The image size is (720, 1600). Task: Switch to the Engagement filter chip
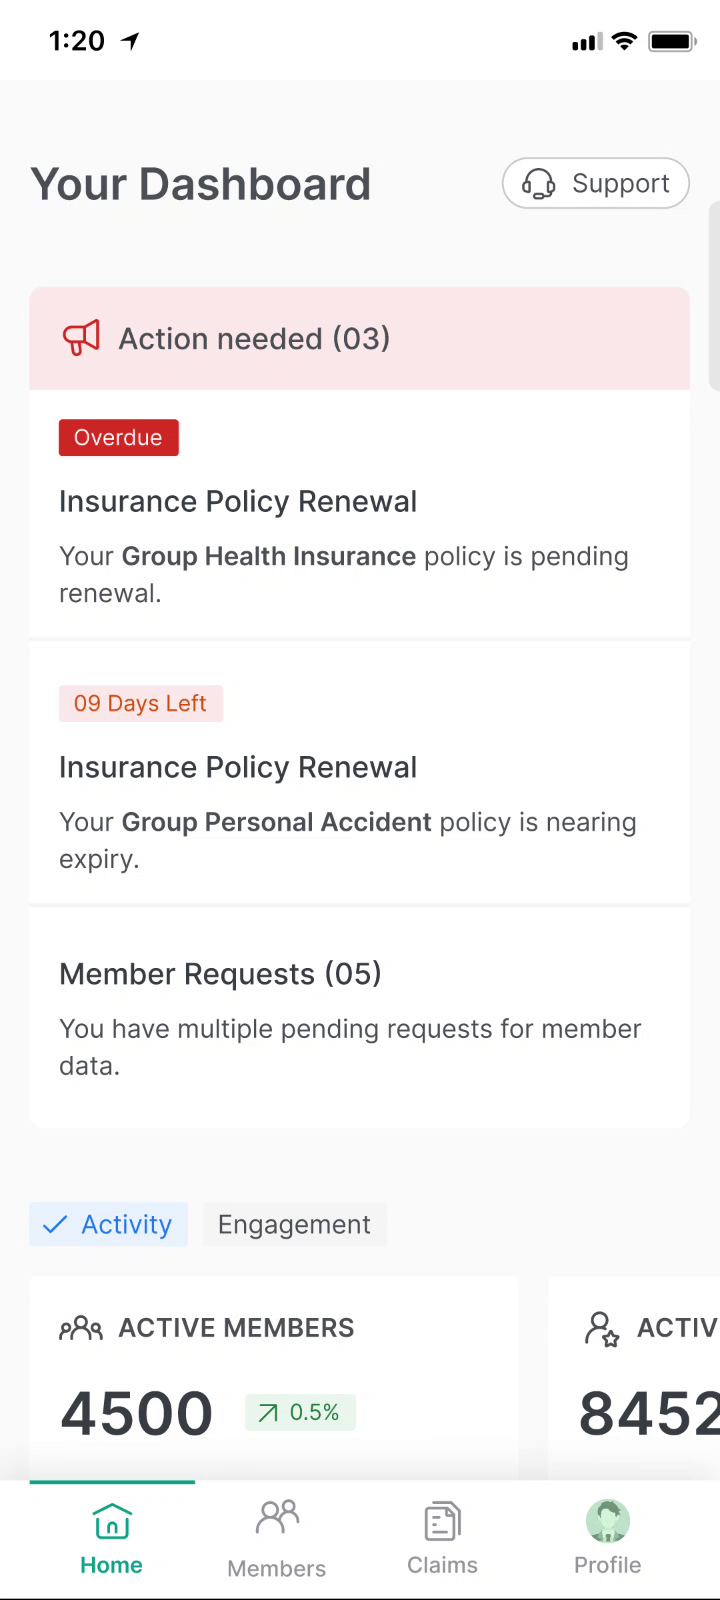pyautogui.click(x=294, y=1224)
